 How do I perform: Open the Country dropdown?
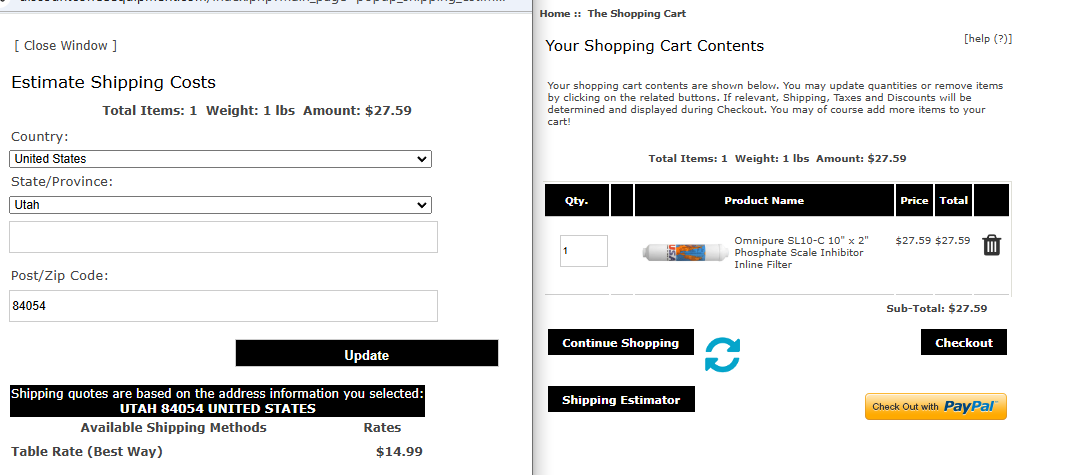(220, 159)
